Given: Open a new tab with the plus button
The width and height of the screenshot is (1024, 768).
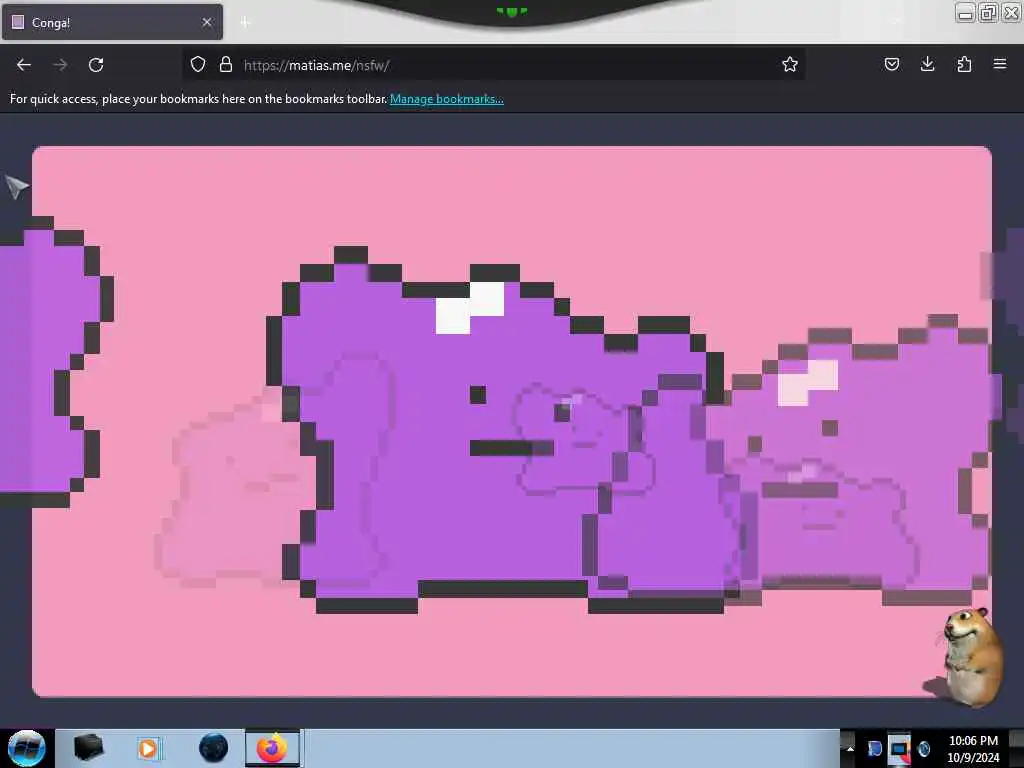Looking at the screenshot, I should coord(245,22).
